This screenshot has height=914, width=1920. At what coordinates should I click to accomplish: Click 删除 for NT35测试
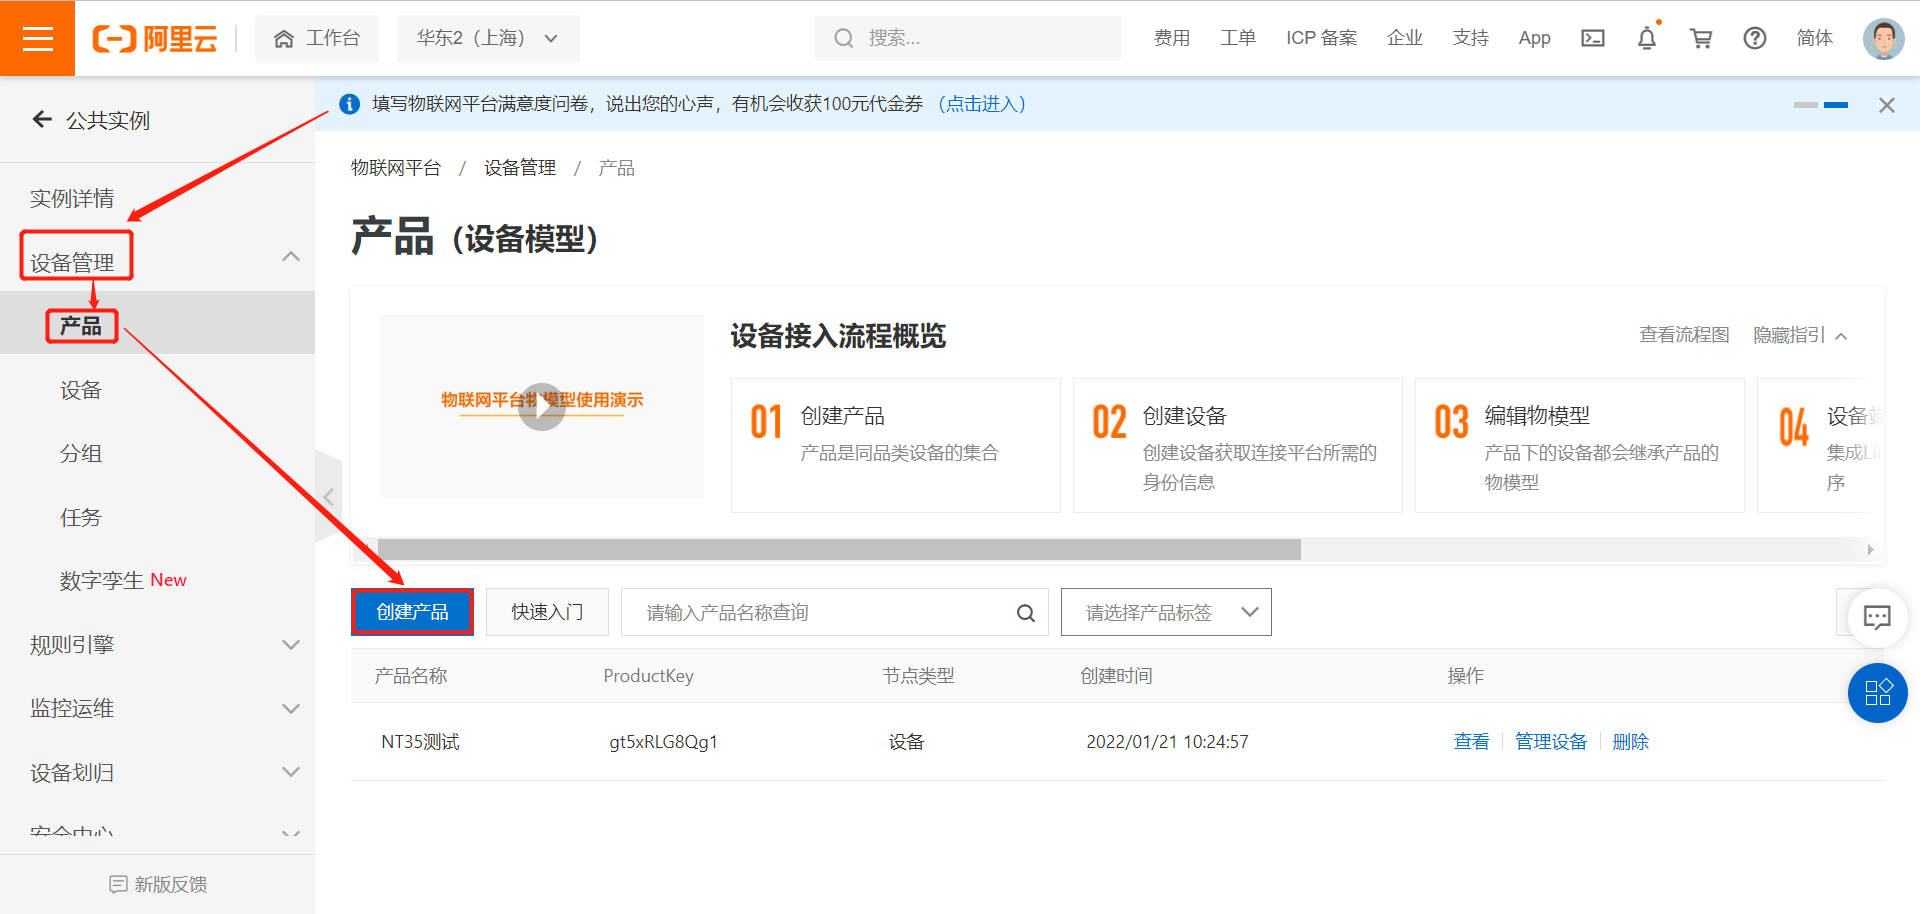[1630, 742]
